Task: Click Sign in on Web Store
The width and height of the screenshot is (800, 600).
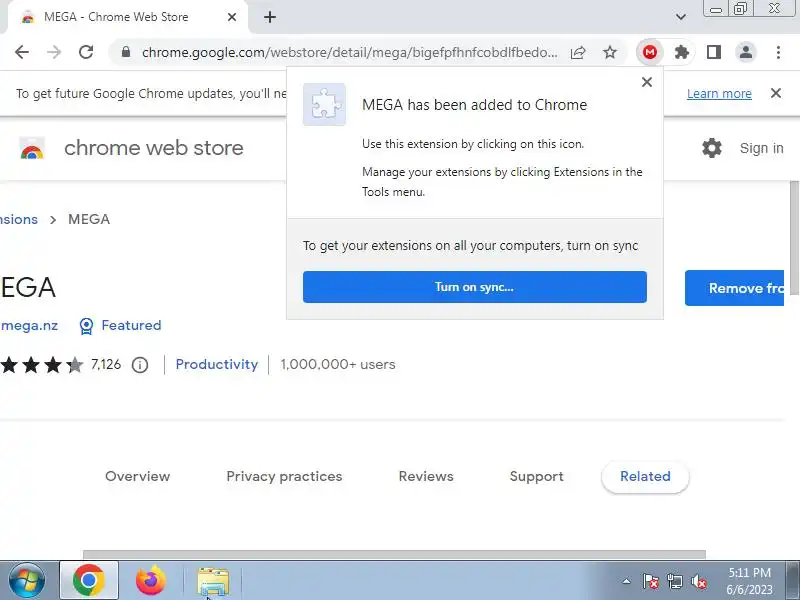Action: 761,148
